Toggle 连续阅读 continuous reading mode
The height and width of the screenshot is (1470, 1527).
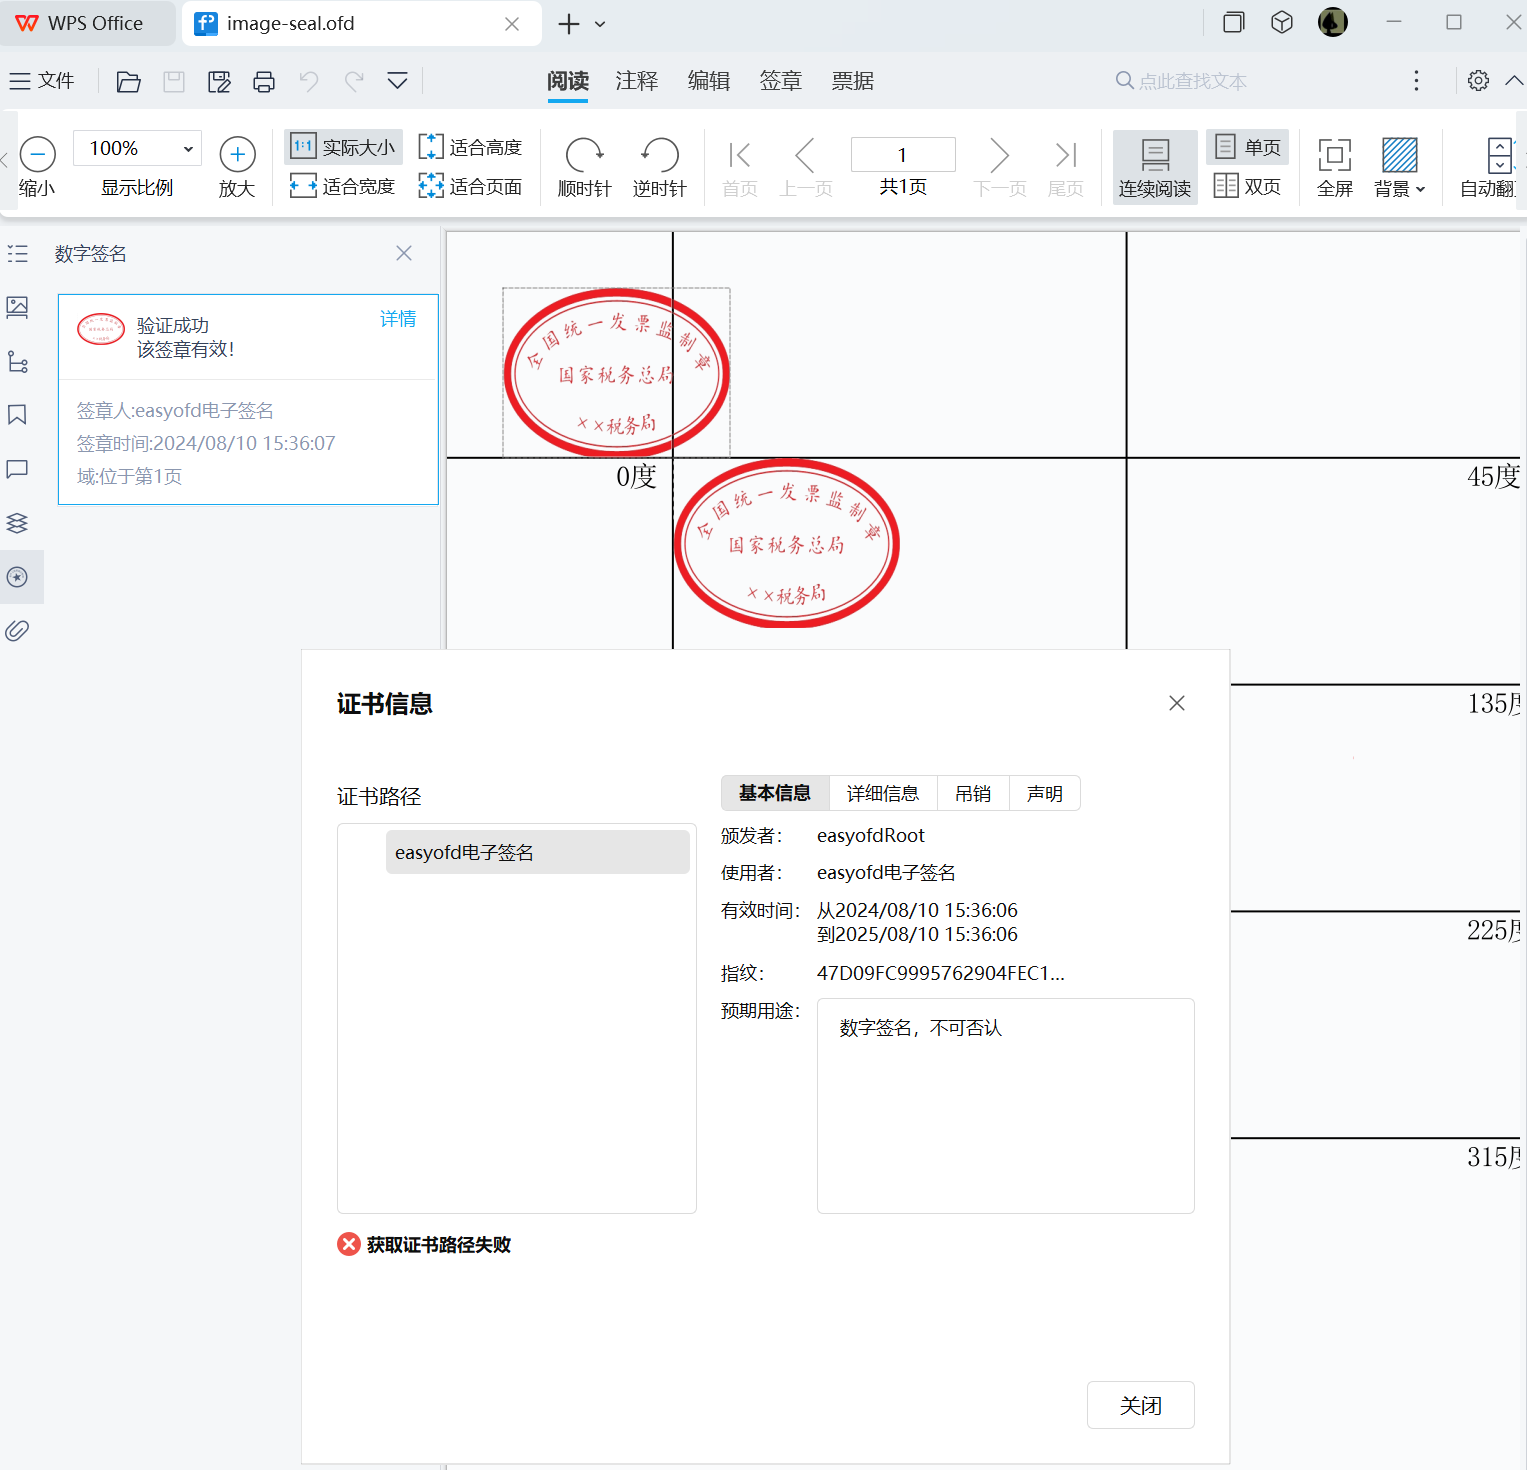click(x=1154, y=165)
